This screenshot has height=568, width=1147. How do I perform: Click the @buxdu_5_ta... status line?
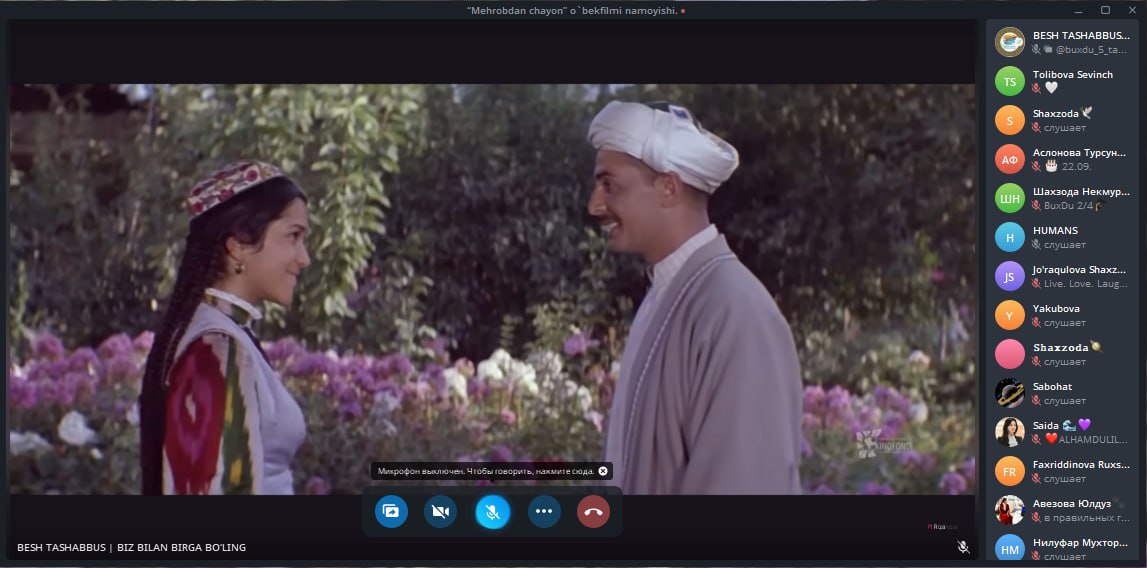pyautogui.click(x=1091, y=50)
